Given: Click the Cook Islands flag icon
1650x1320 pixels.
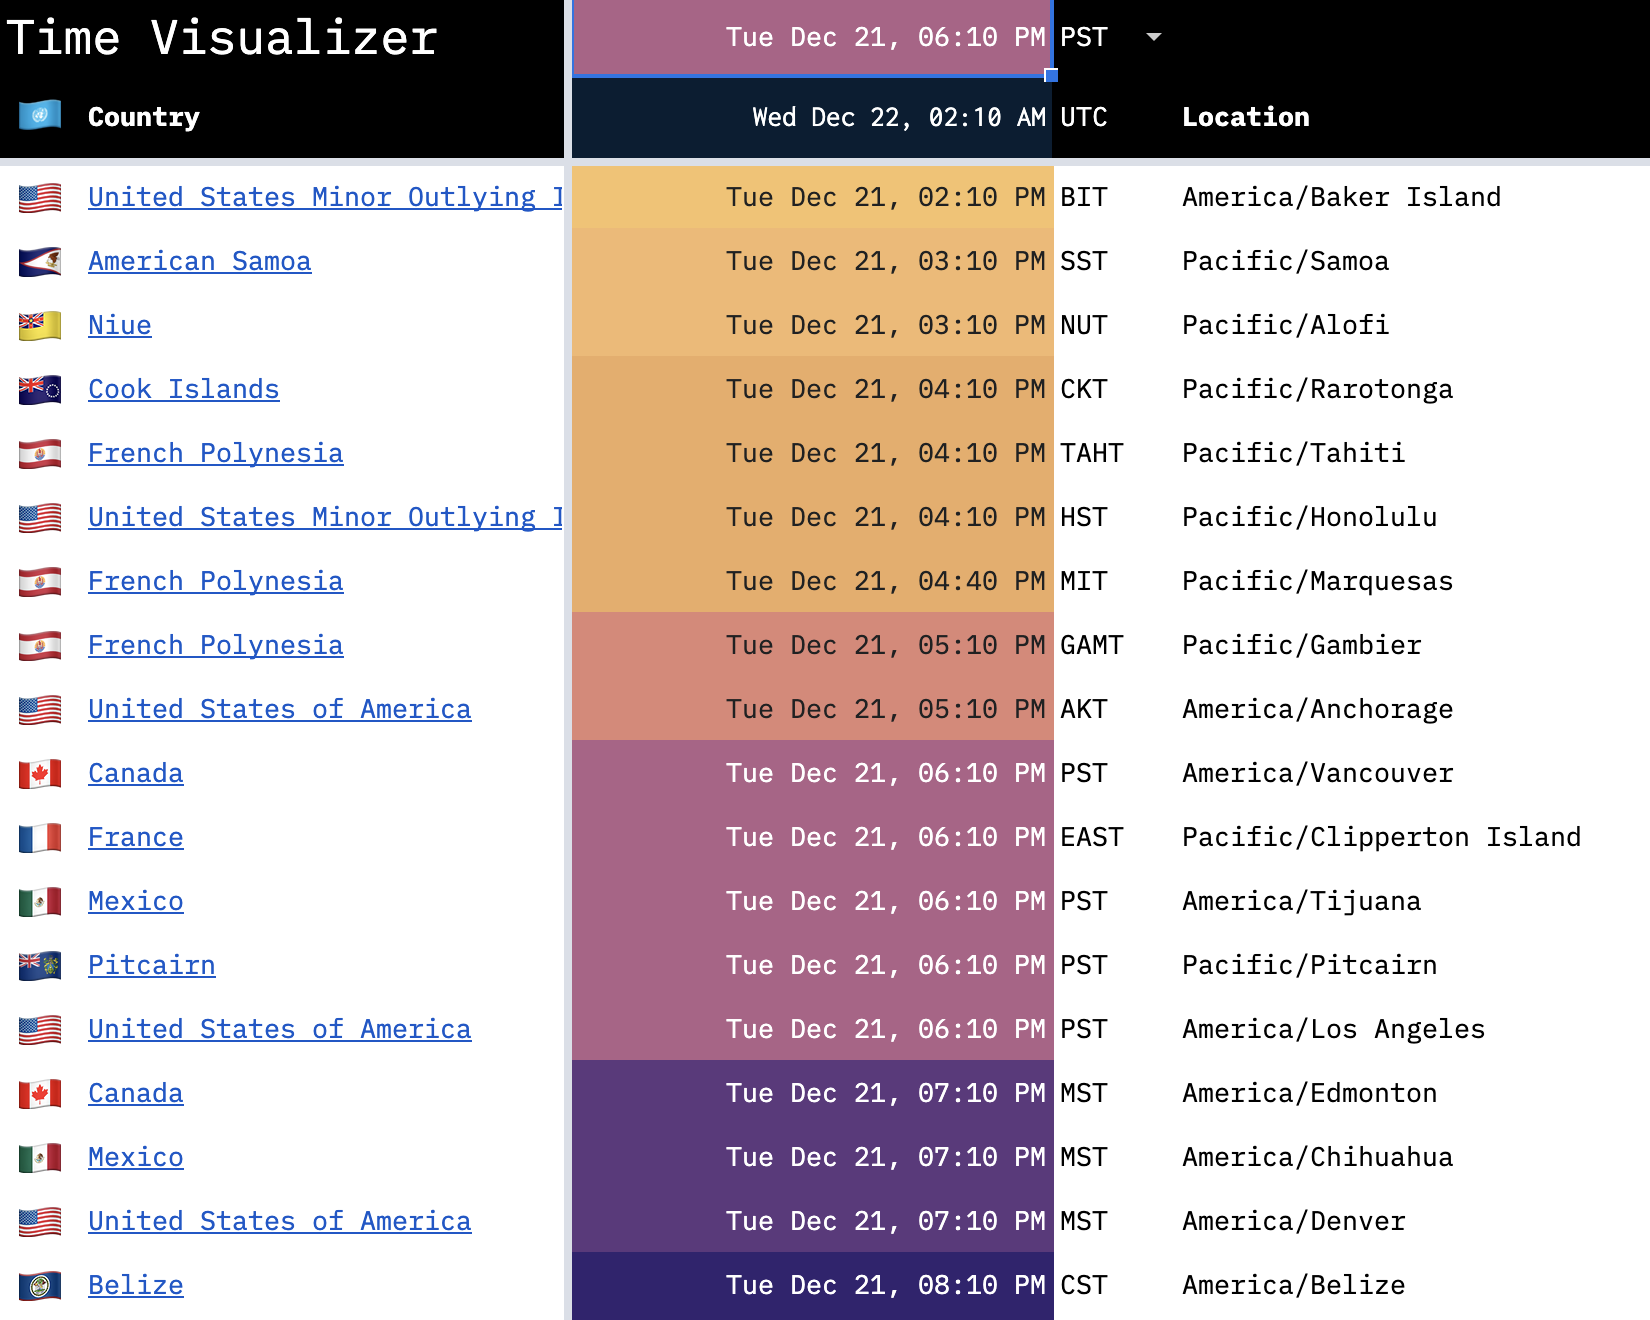Looking at the screenshot, I should (x=39, y=389).
